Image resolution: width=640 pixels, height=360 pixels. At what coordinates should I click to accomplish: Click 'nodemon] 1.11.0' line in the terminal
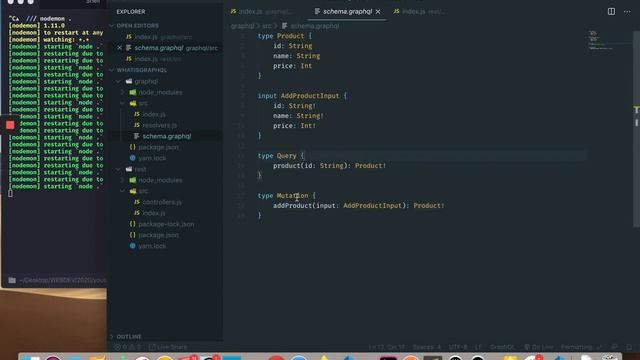(x=37, y=25)
